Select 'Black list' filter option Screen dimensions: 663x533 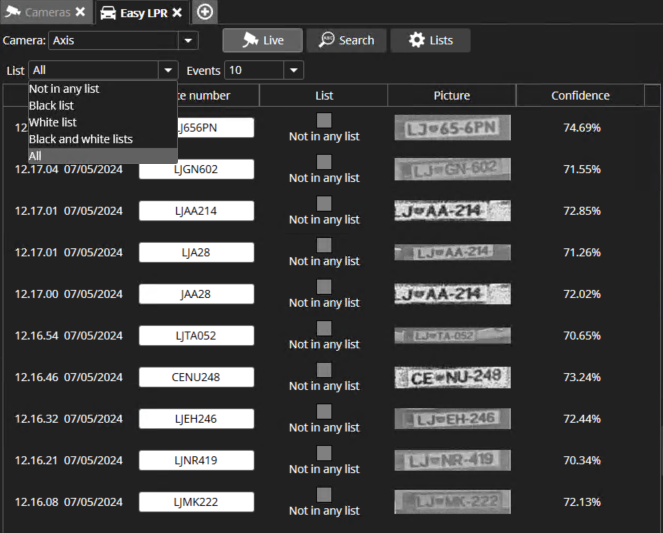[x=52, y=106]
